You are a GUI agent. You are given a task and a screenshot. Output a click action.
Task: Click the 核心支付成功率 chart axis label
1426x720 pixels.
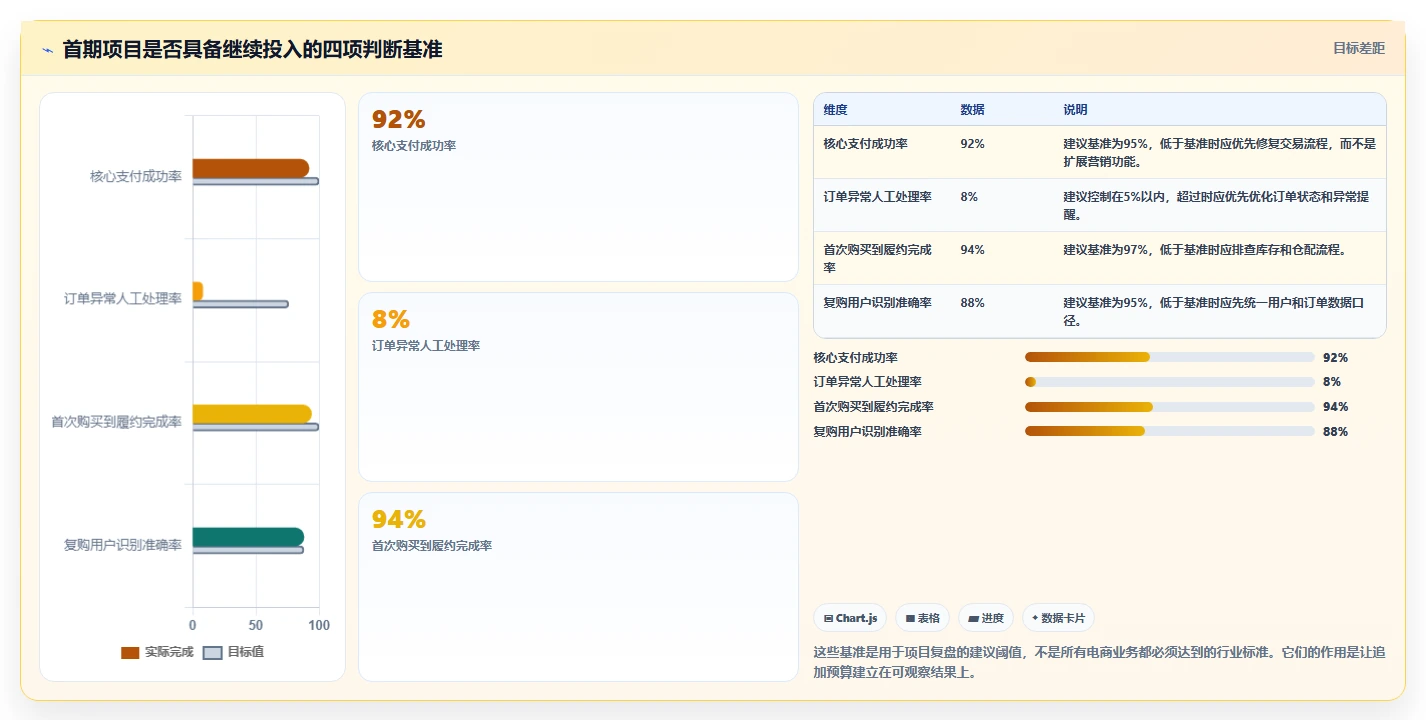tap(136, 176)
